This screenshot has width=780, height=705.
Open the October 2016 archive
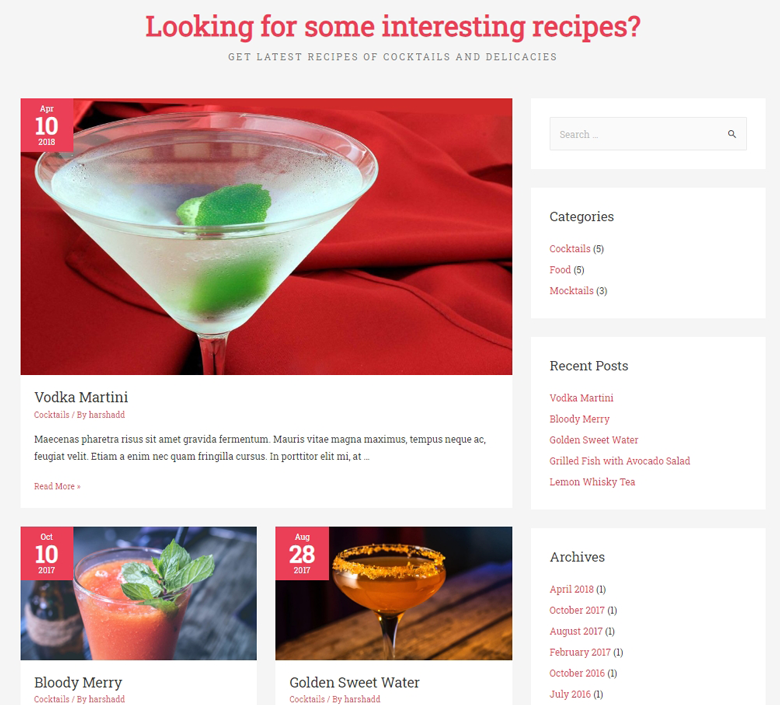pyautogui.click(x=577, y=673)
